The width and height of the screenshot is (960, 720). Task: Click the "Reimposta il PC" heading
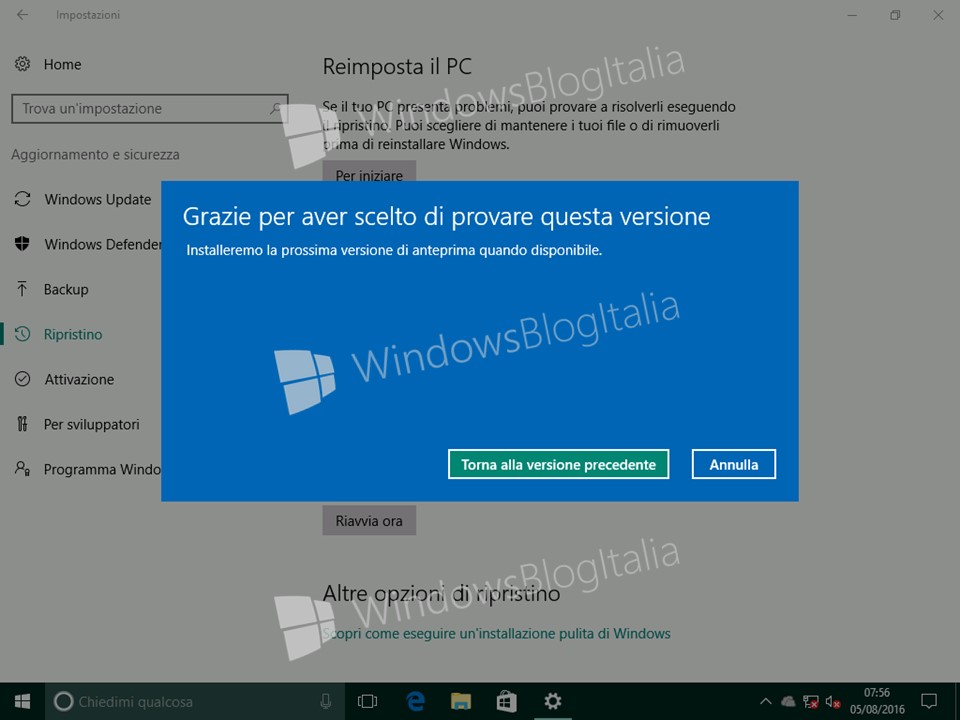tap(397, 66)
